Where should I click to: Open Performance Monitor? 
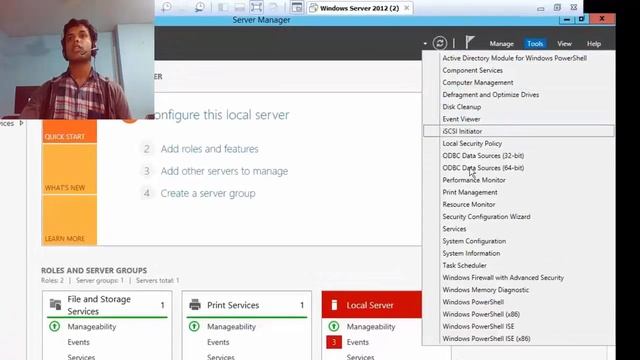[x=474, y=180]
